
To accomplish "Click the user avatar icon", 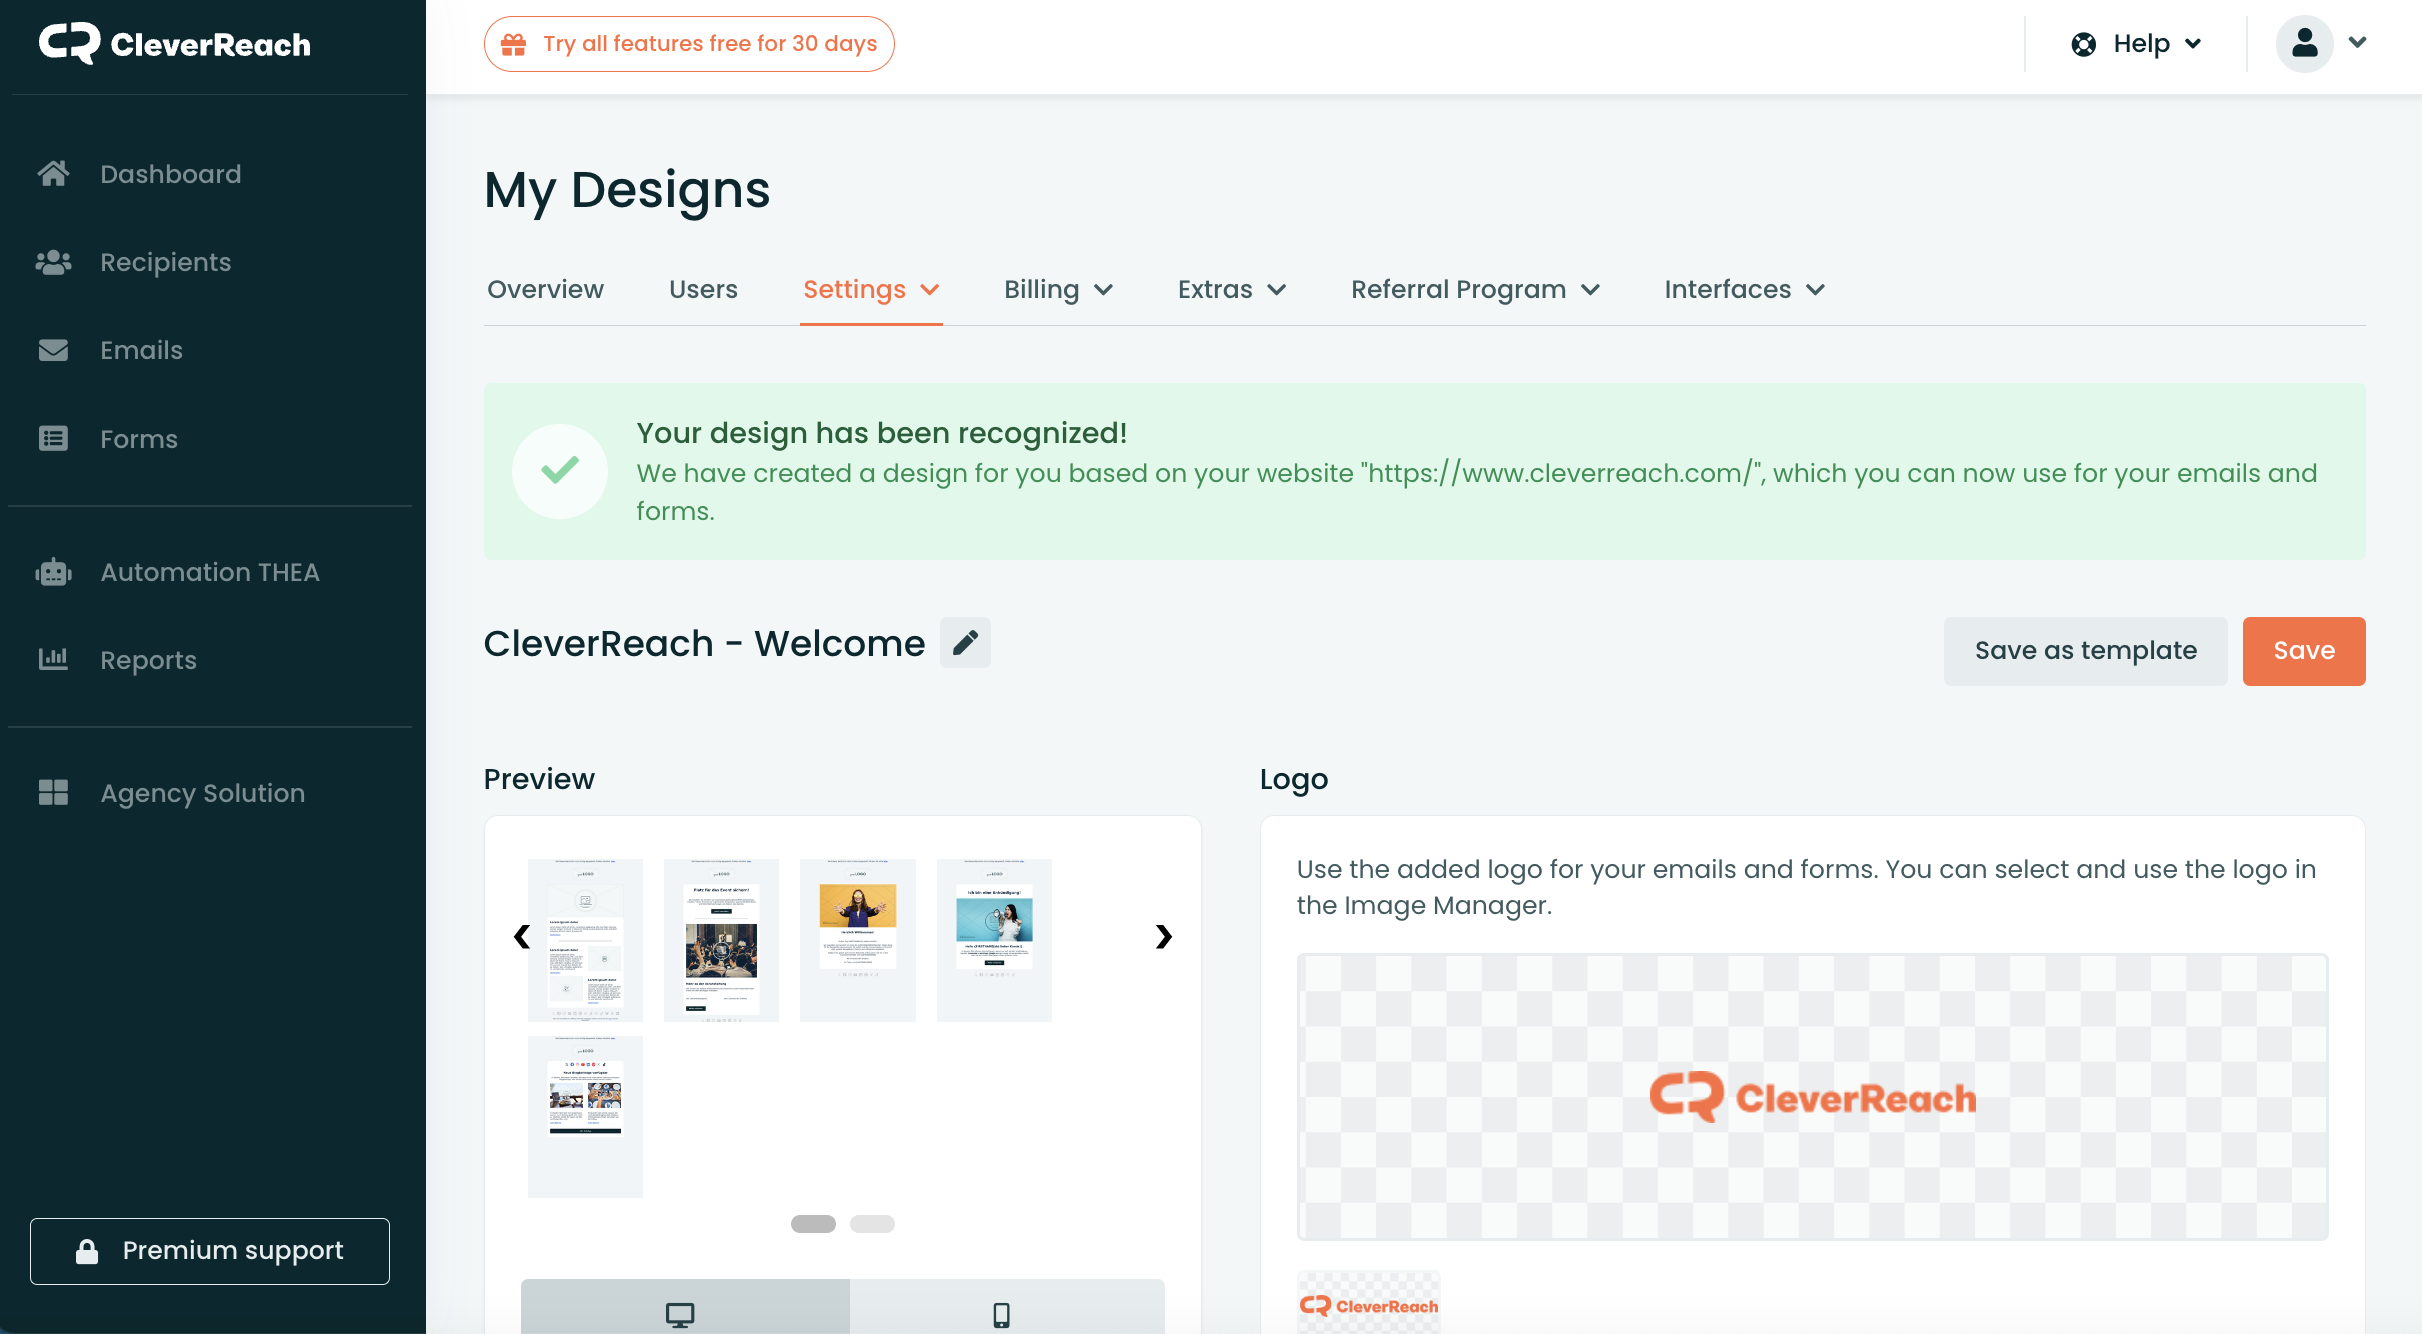I will coord(2305,43).
